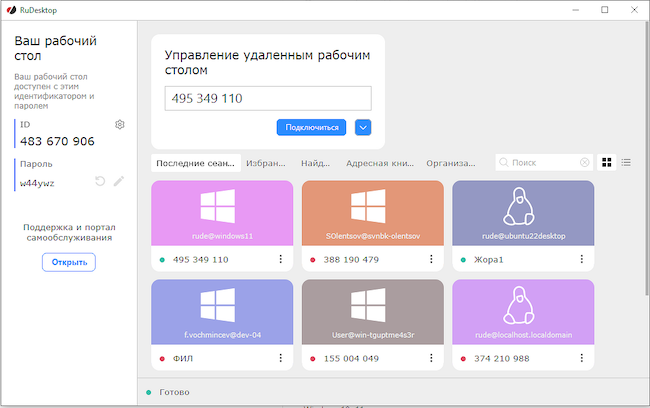
Task: Clear the search field with the X icon
Action: (x=585, y=163)
